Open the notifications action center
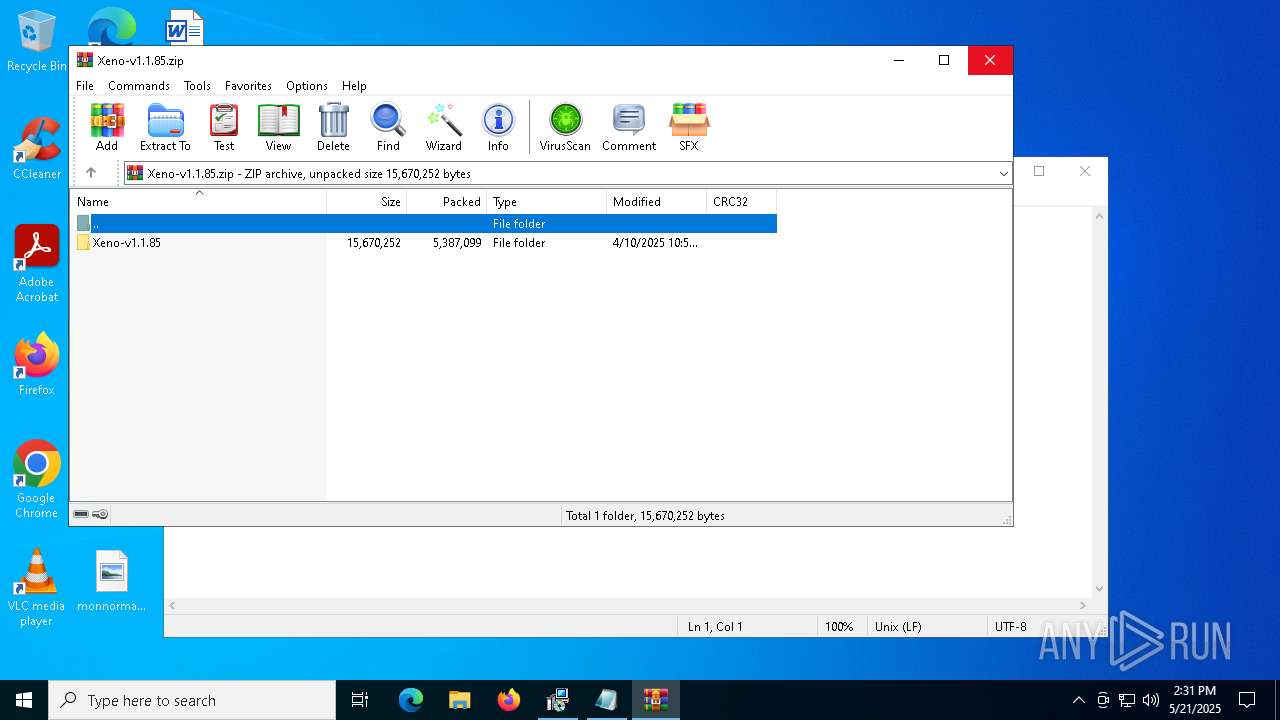The width and height of the screenshot is (1280, 720). (x=1247, y=700)
